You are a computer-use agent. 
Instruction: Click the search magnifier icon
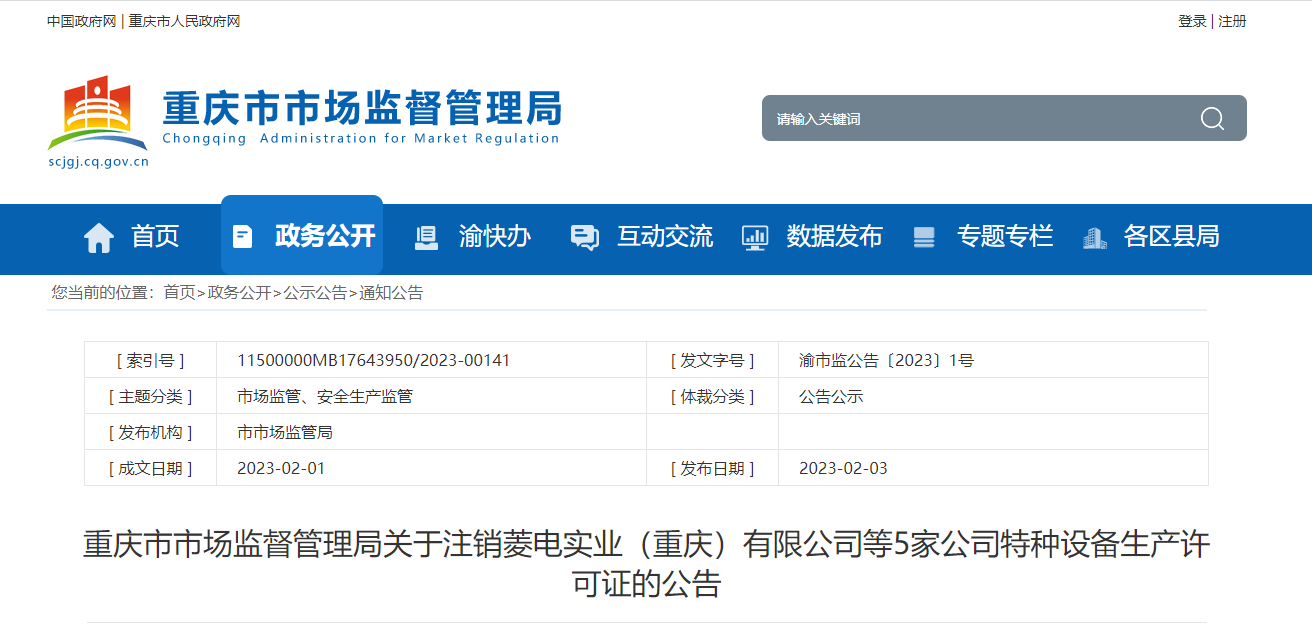coord(1212,118)
